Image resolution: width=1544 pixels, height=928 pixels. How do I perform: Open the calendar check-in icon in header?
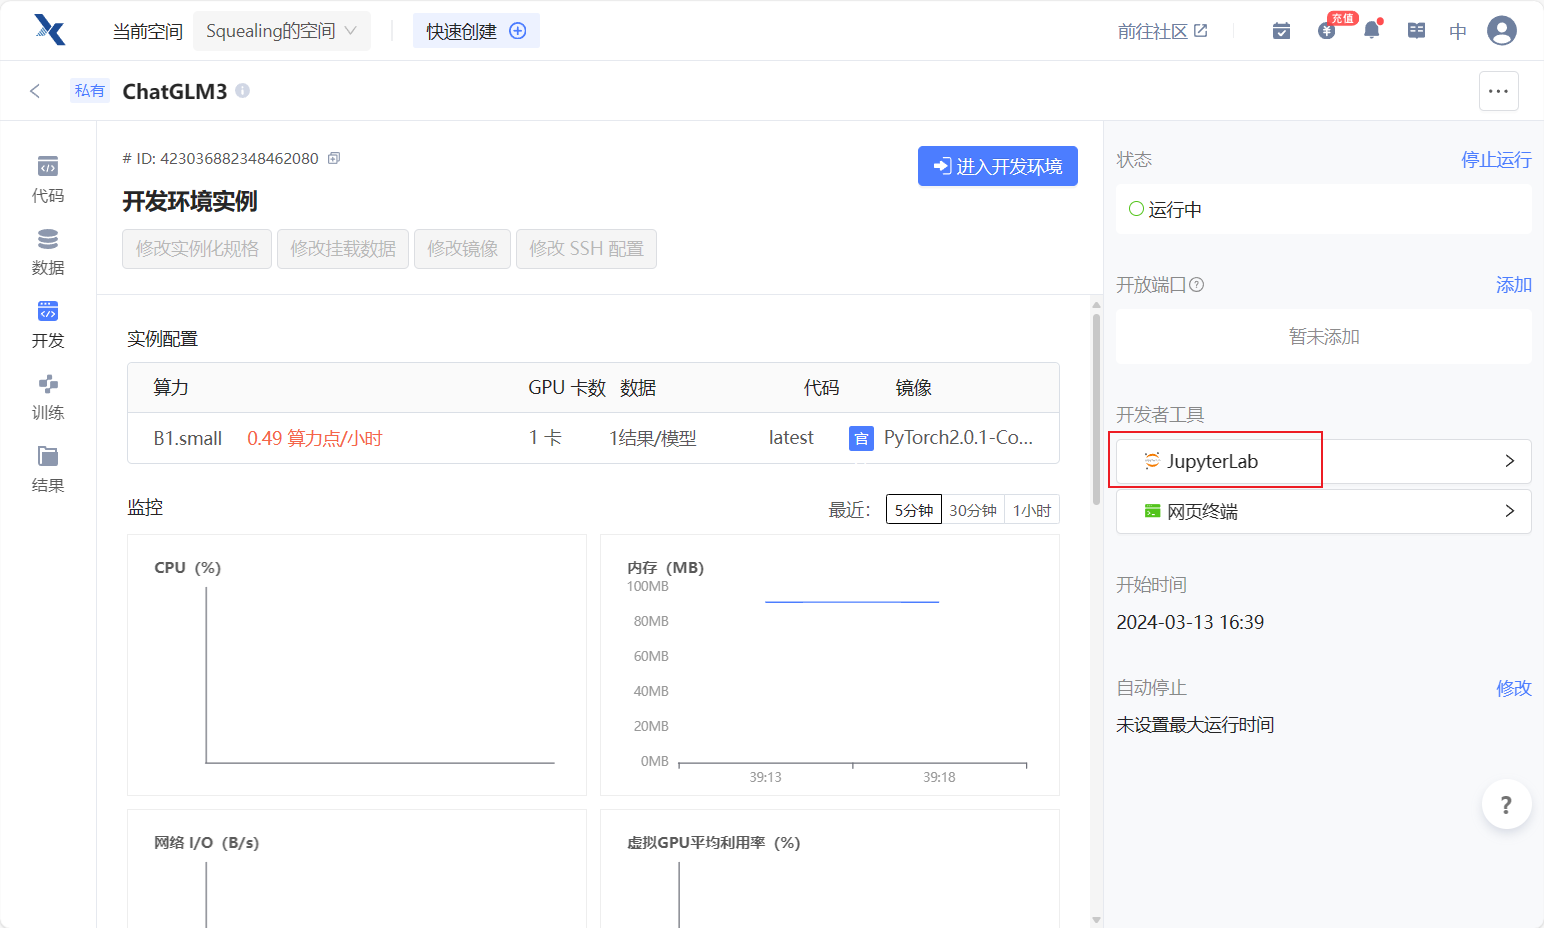tap(1281, 31)
